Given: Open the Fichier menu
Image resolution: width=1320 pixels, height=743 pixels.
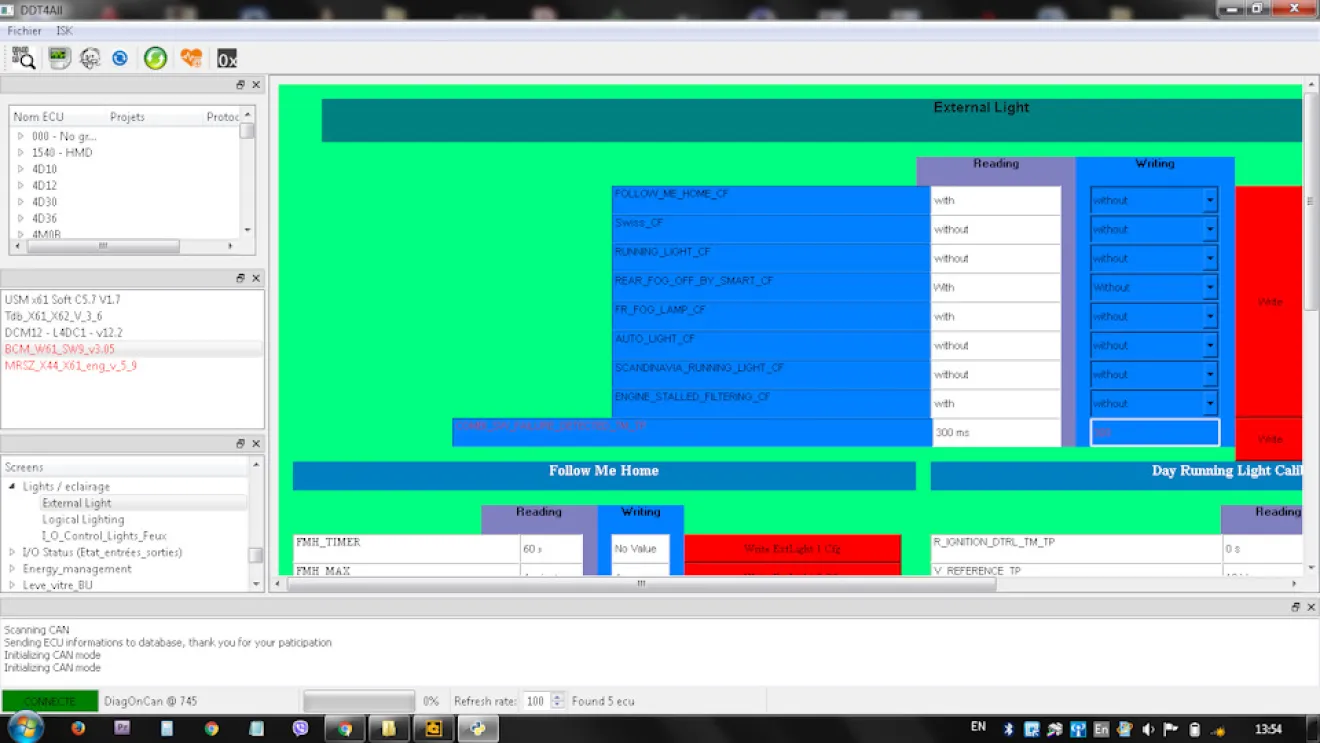Looking at the screenshot, I should (24, 31).
